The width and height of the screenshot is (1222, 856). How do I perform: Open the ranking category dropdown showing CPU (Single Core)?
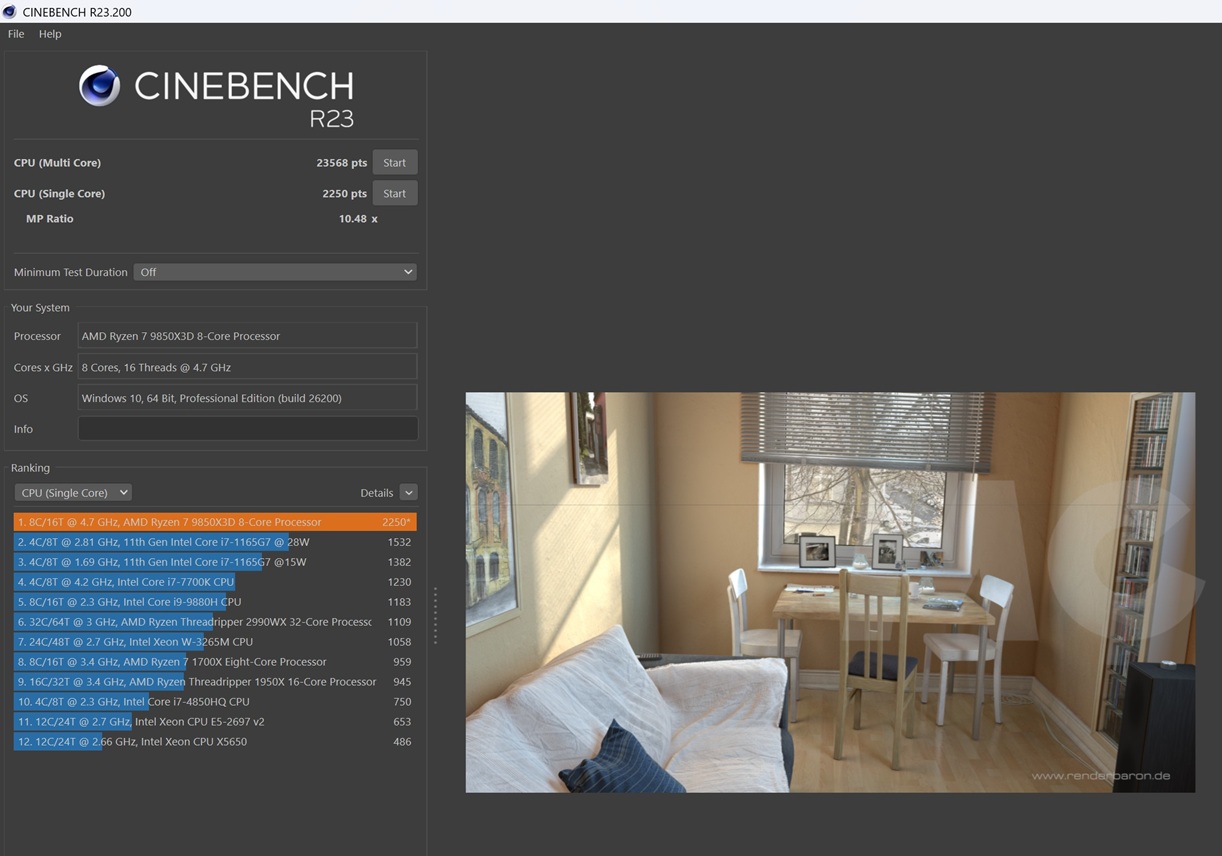[x=72, y=492]
